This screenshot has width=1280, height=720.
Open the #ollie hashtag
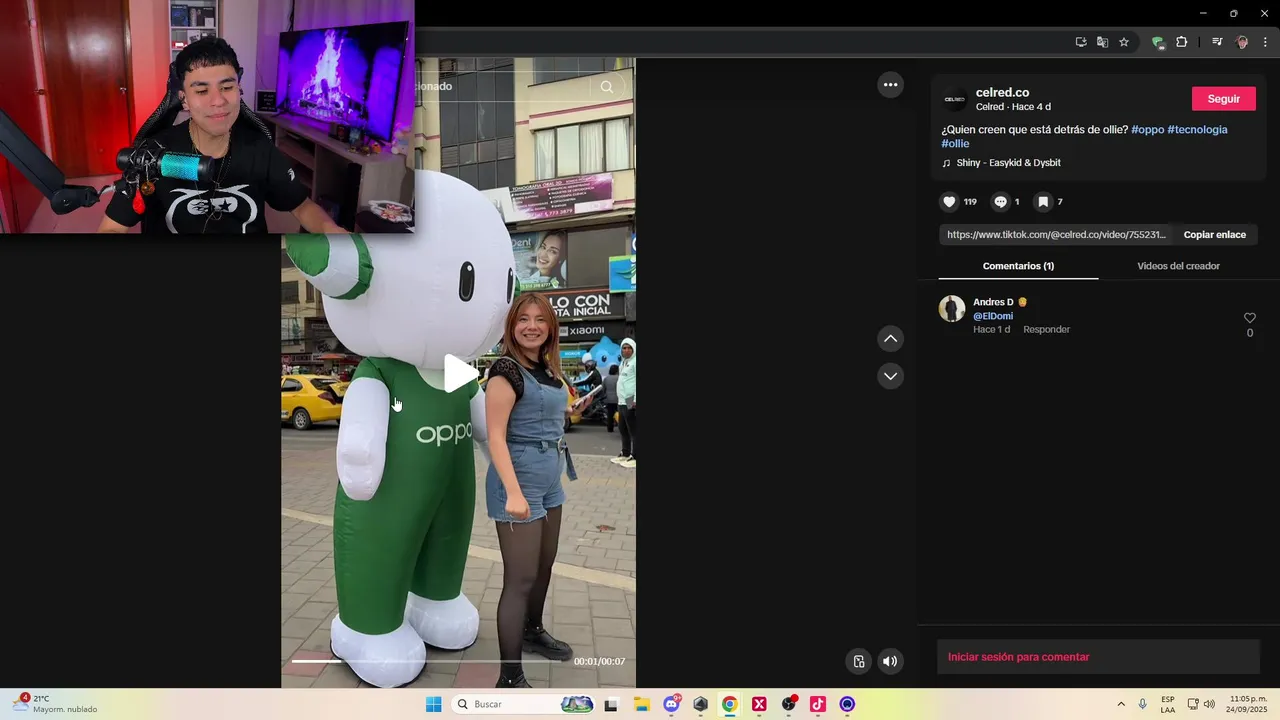[955, 144]
